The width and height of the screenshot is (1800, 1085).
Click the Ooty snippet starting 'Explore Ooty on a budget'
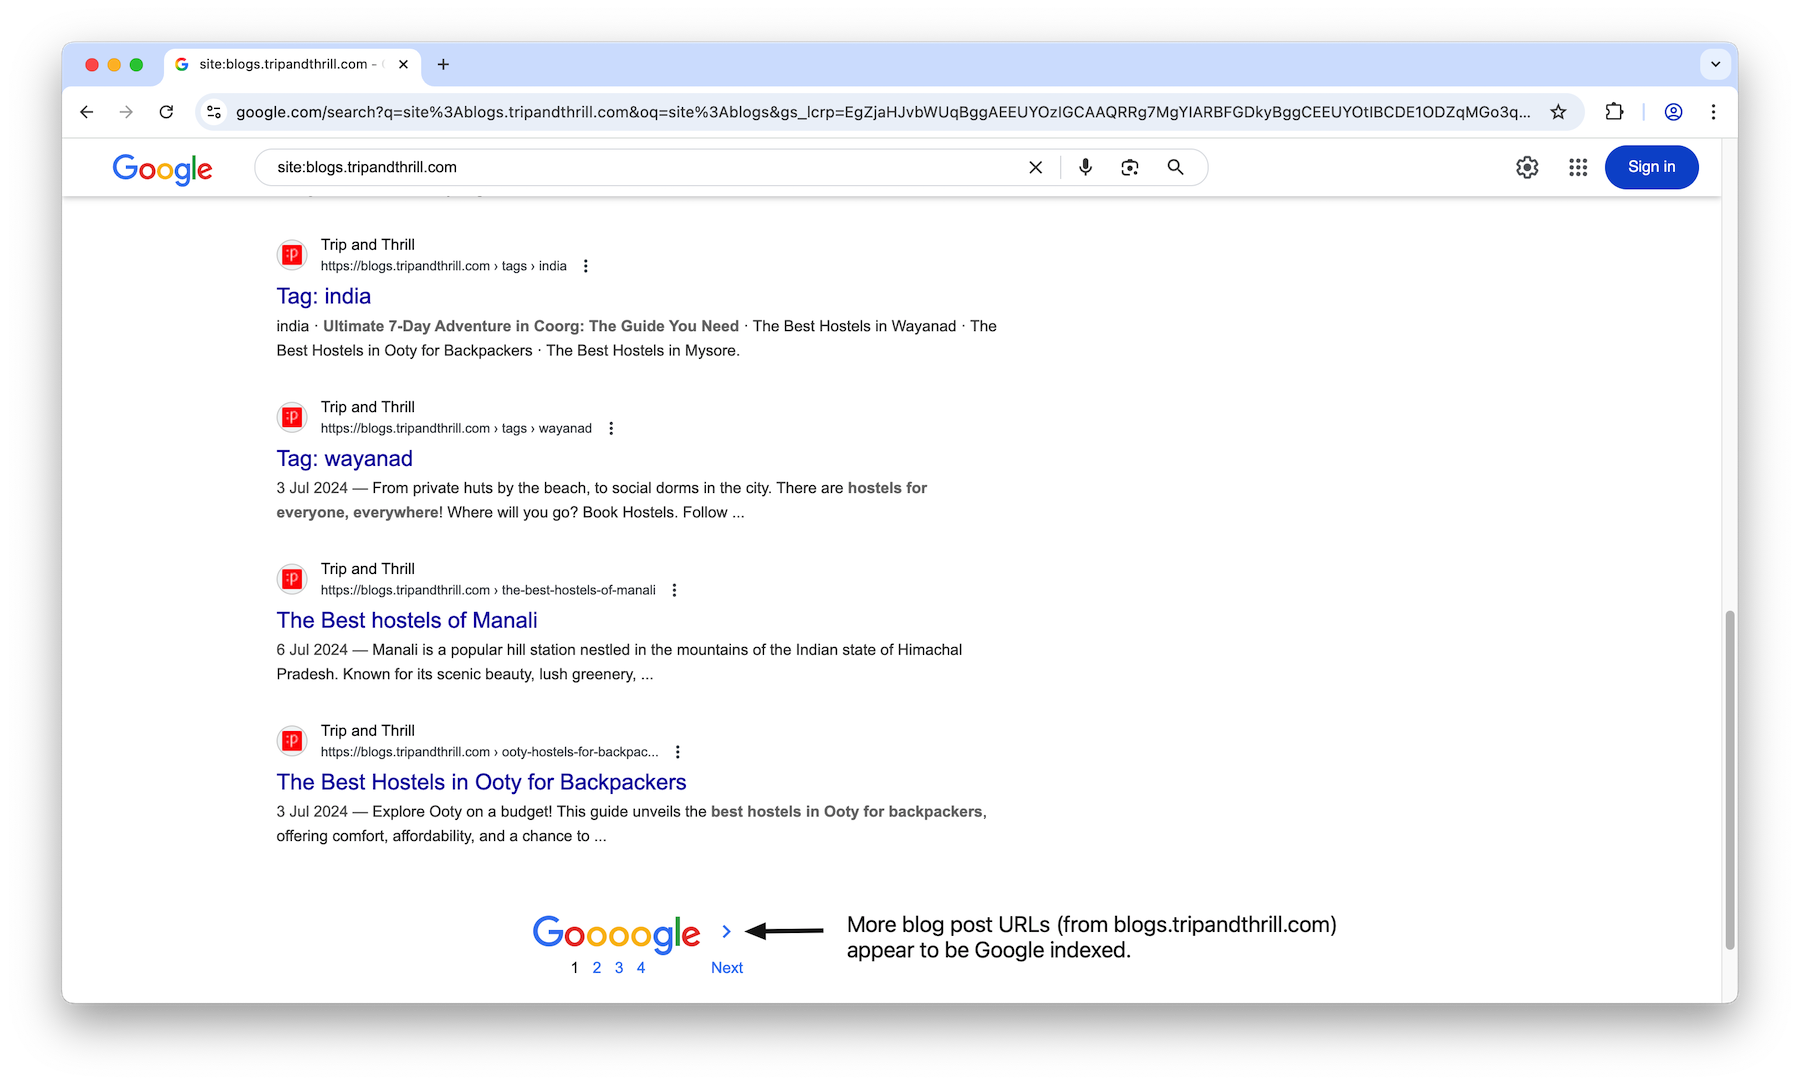coord(631,824)
